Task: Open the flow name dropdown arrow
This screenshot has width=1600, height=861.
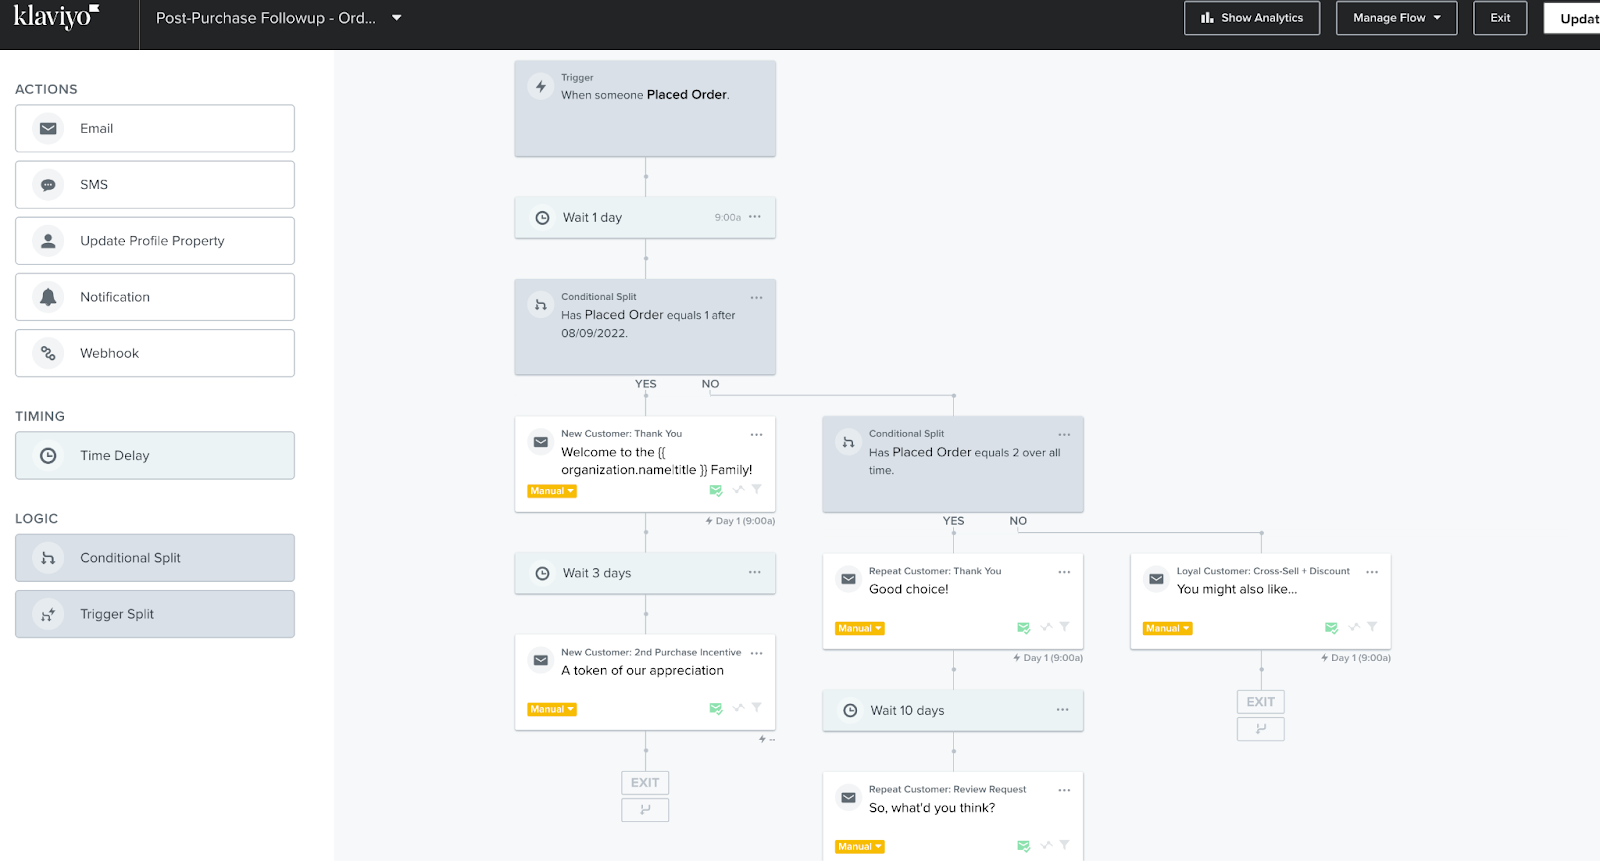Action: click(397, 18)
